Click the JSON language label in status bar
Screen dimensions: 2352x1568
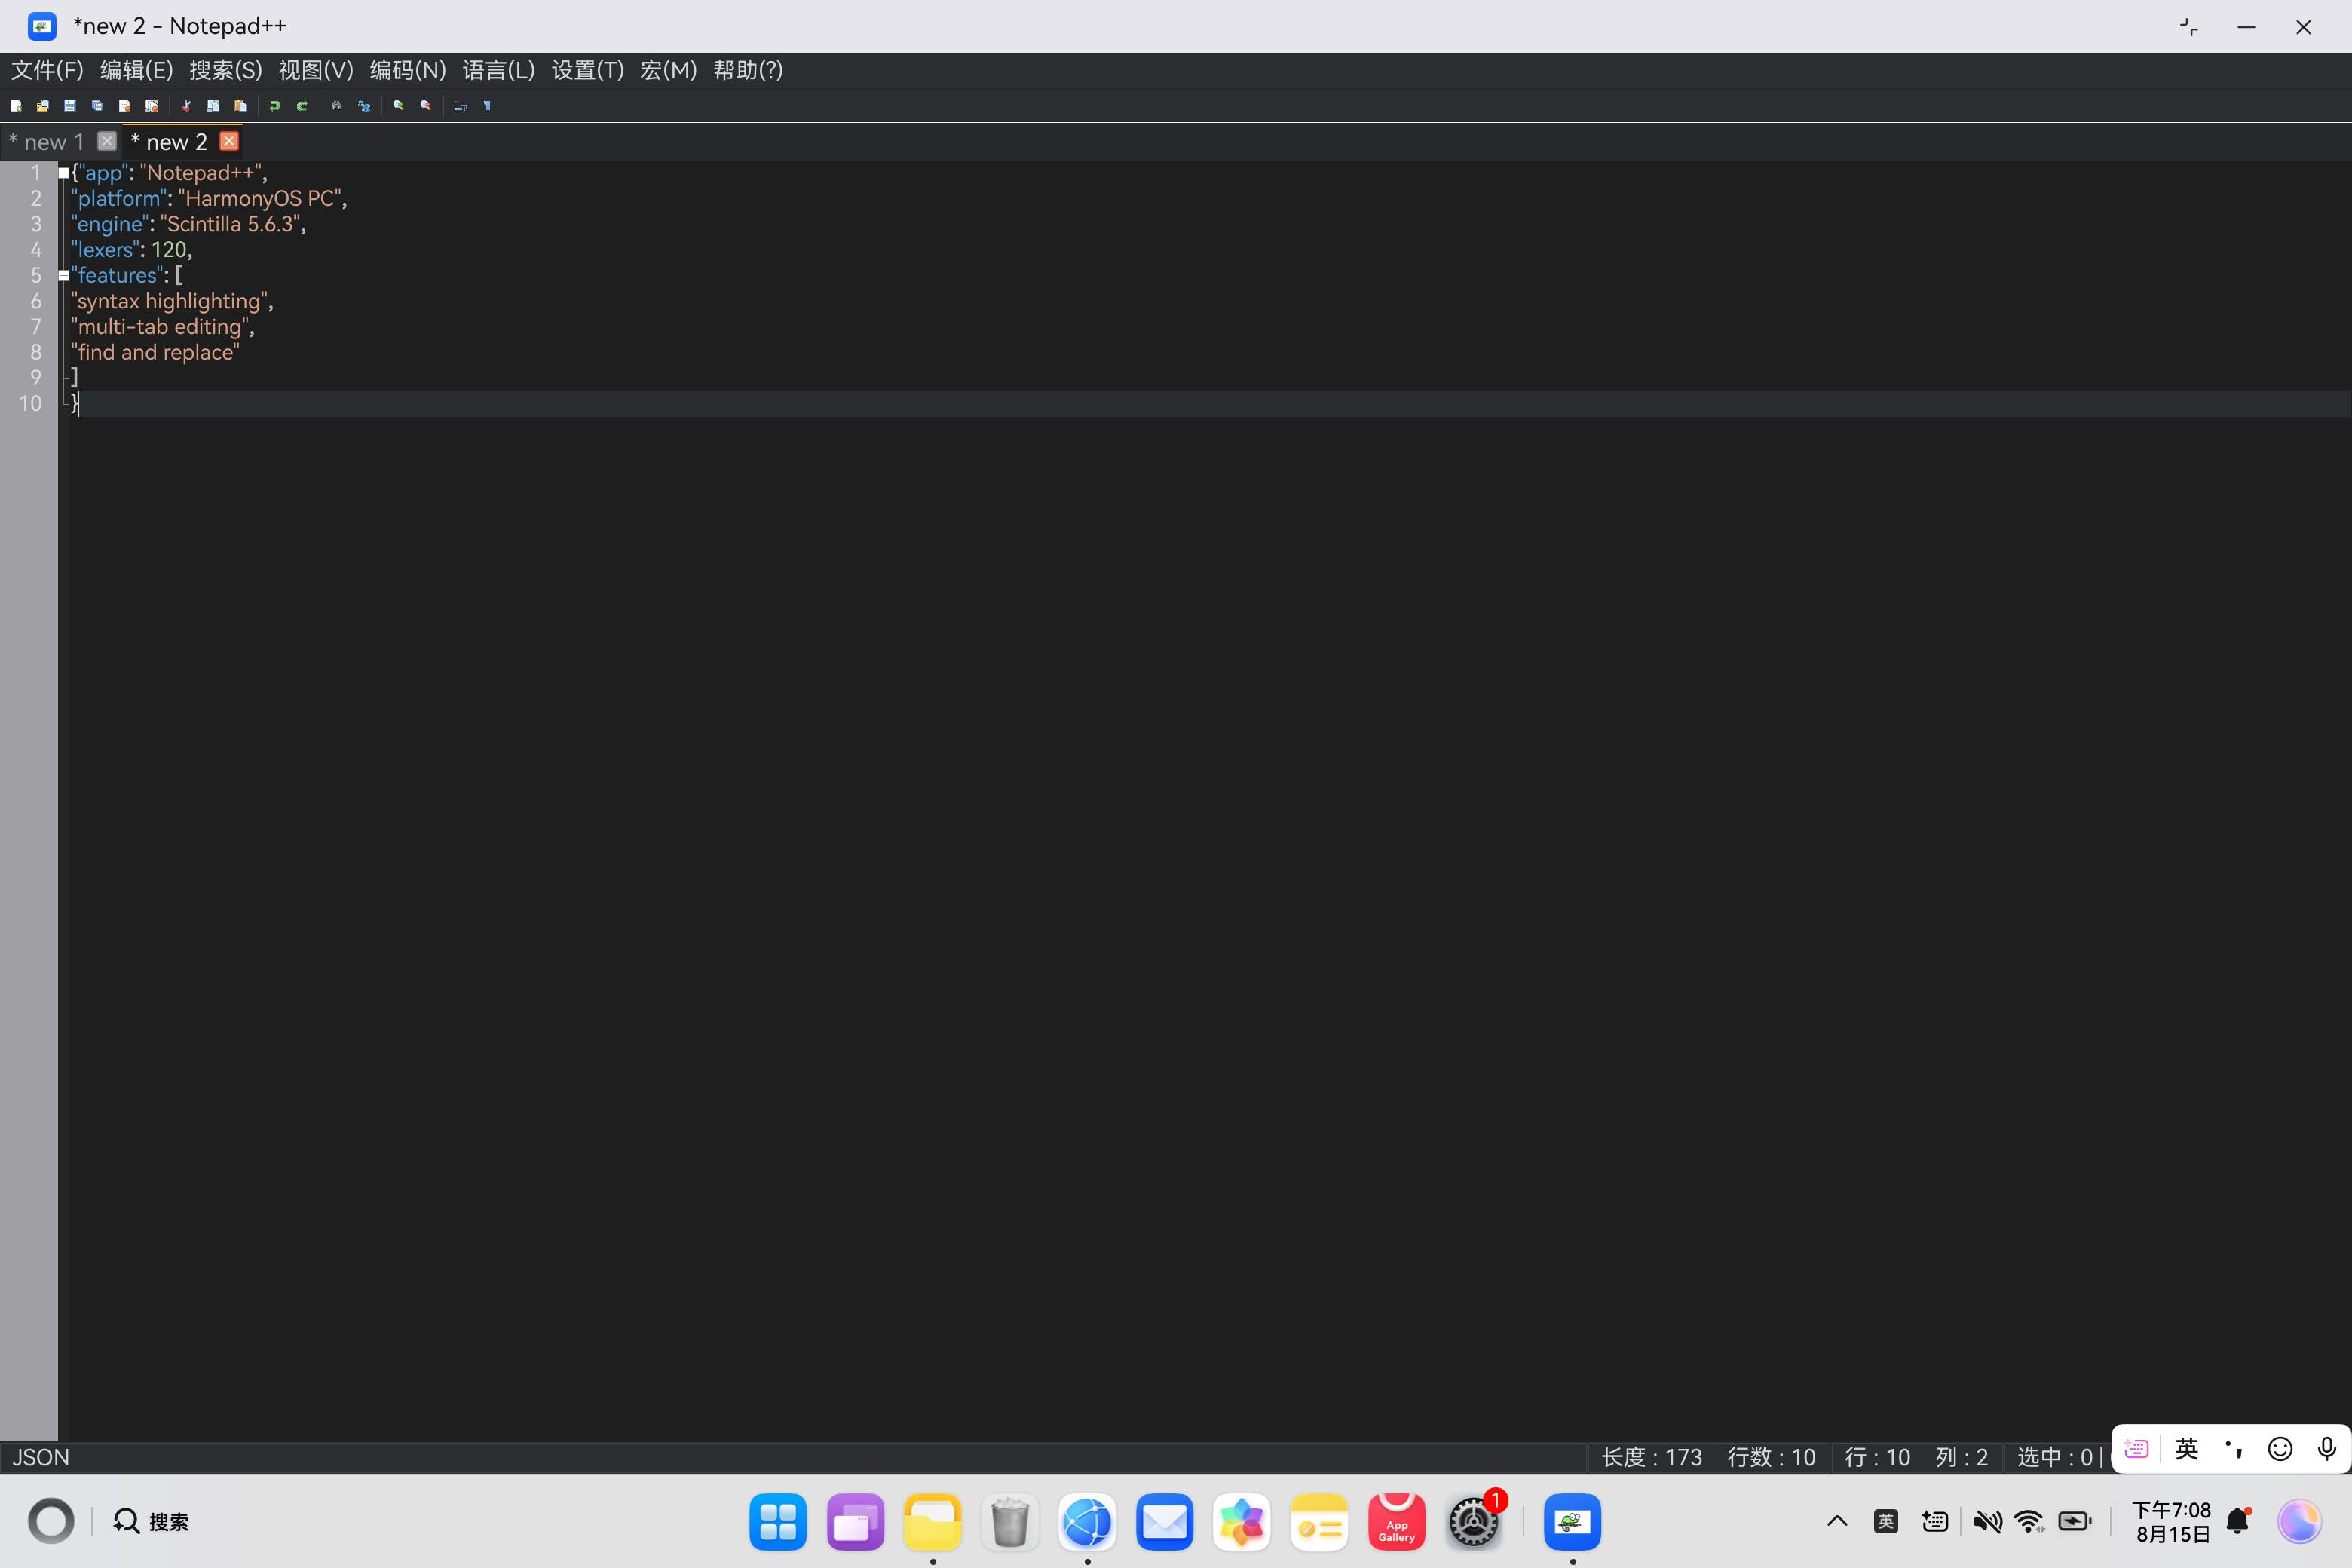tap(41, 1457)
